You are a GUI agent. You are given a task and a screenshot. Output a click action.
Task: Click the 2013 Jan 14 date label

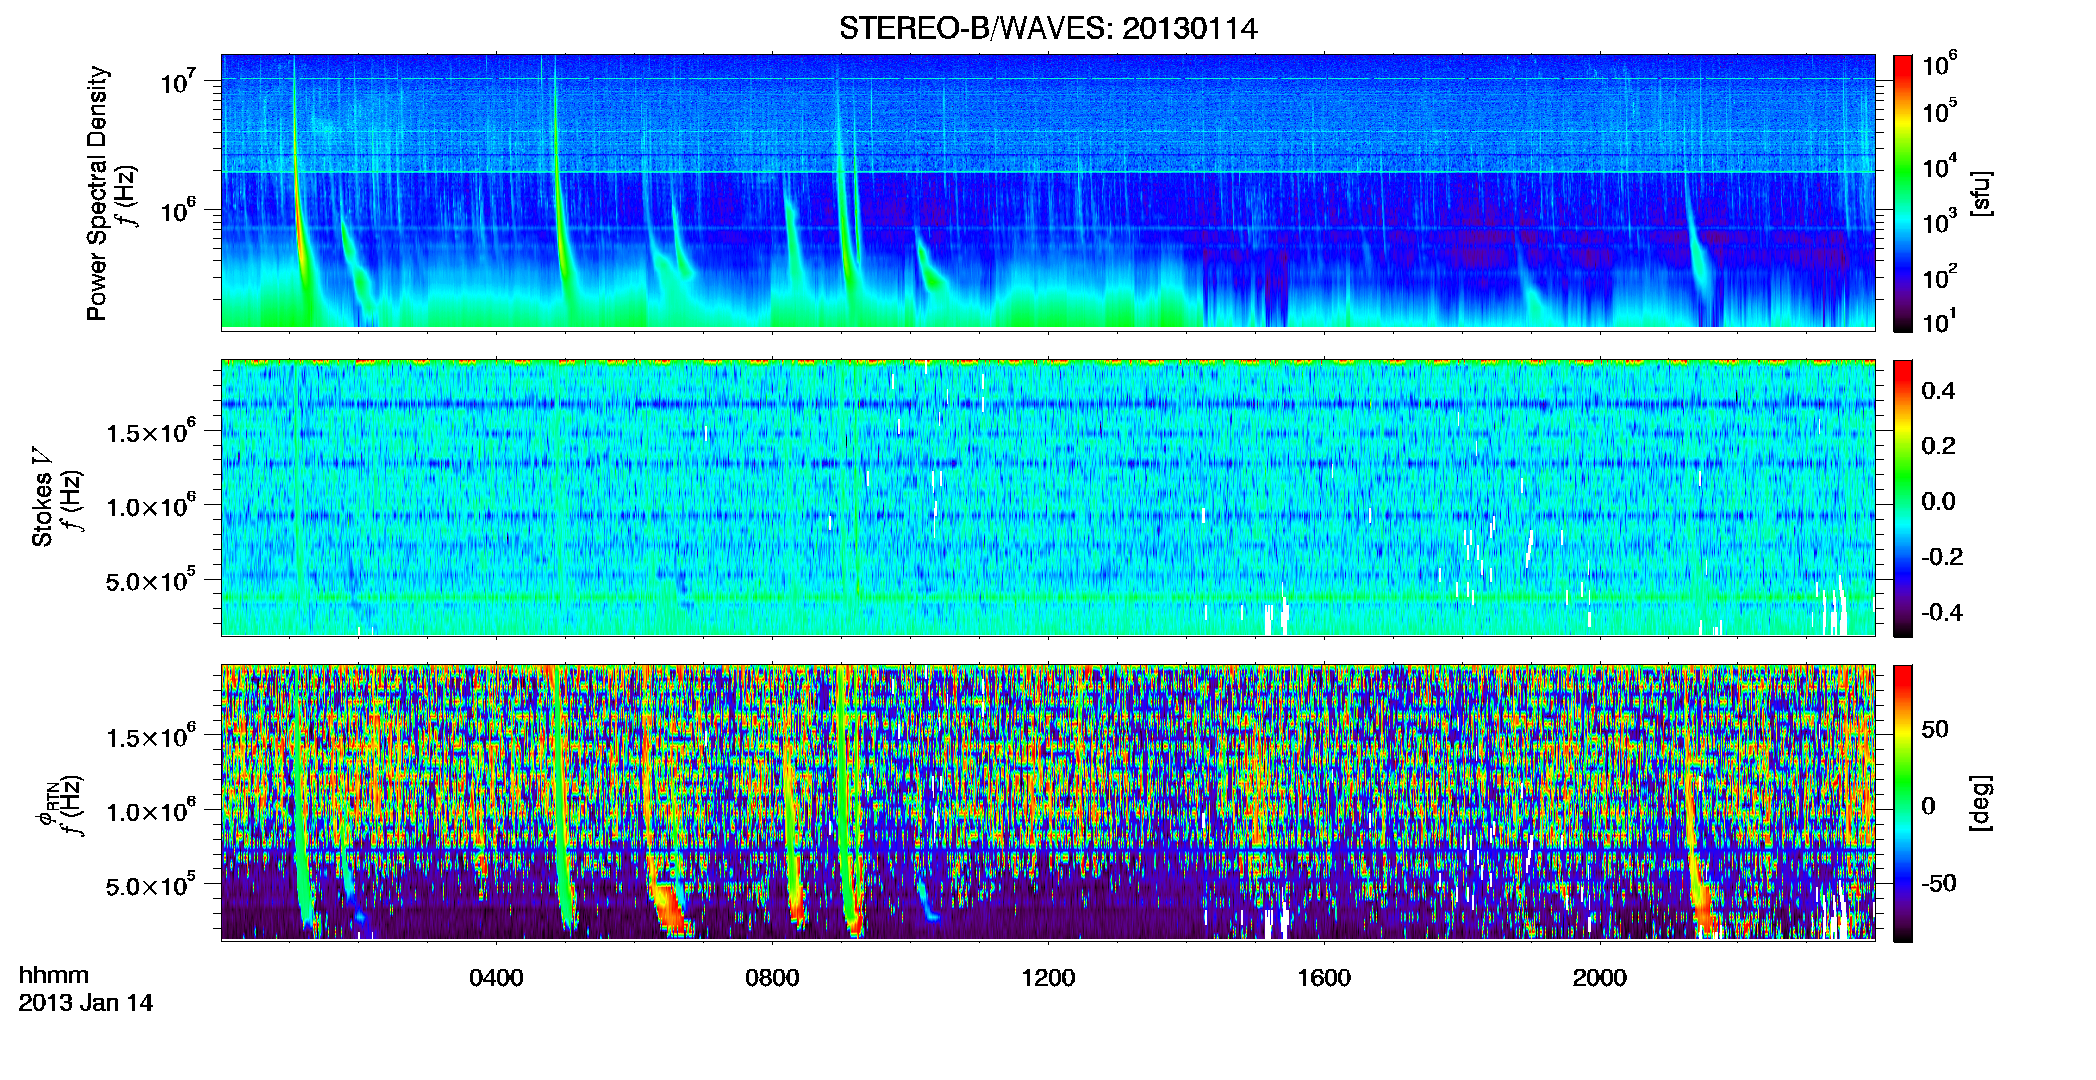(x=86, y=1003)
